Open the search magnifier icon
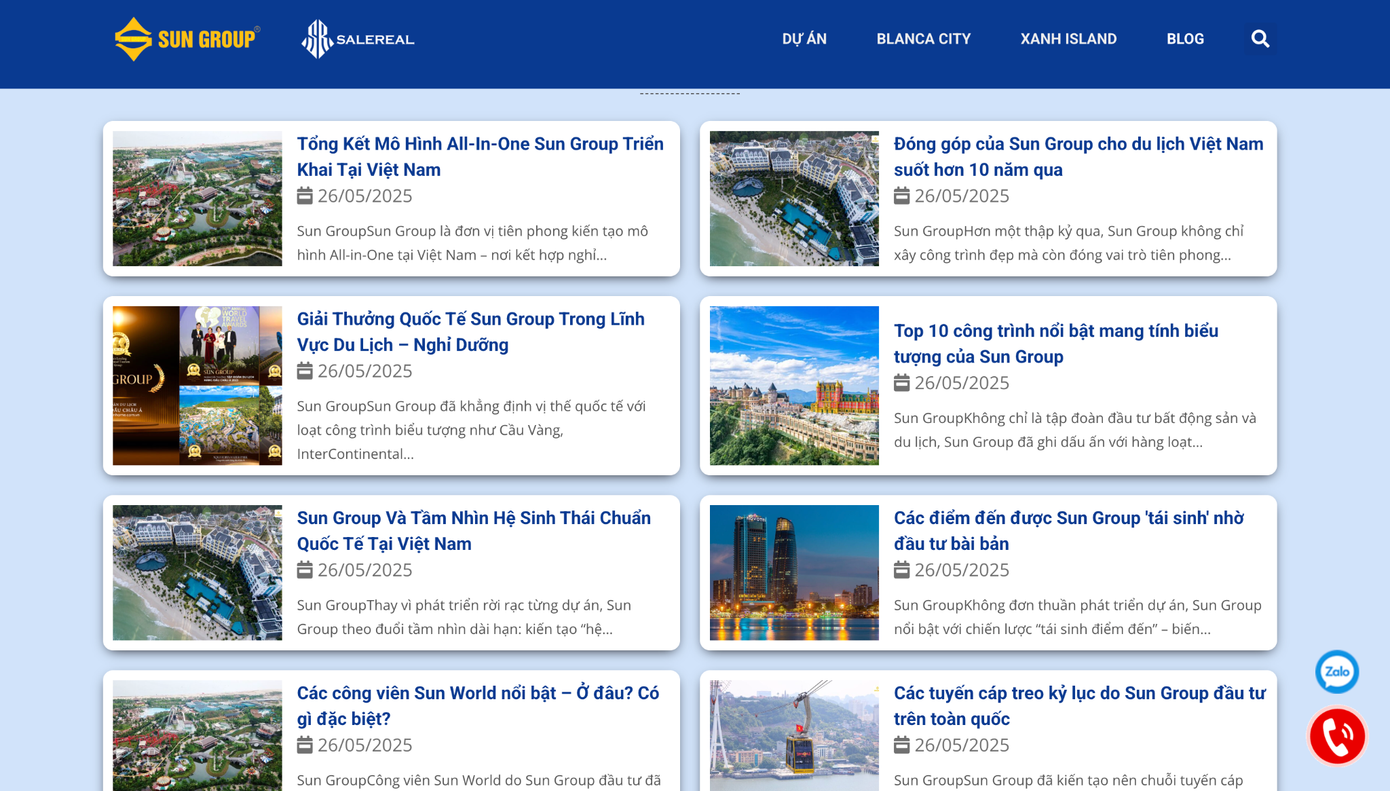The image size is (1390, 791). point(1260,39)
